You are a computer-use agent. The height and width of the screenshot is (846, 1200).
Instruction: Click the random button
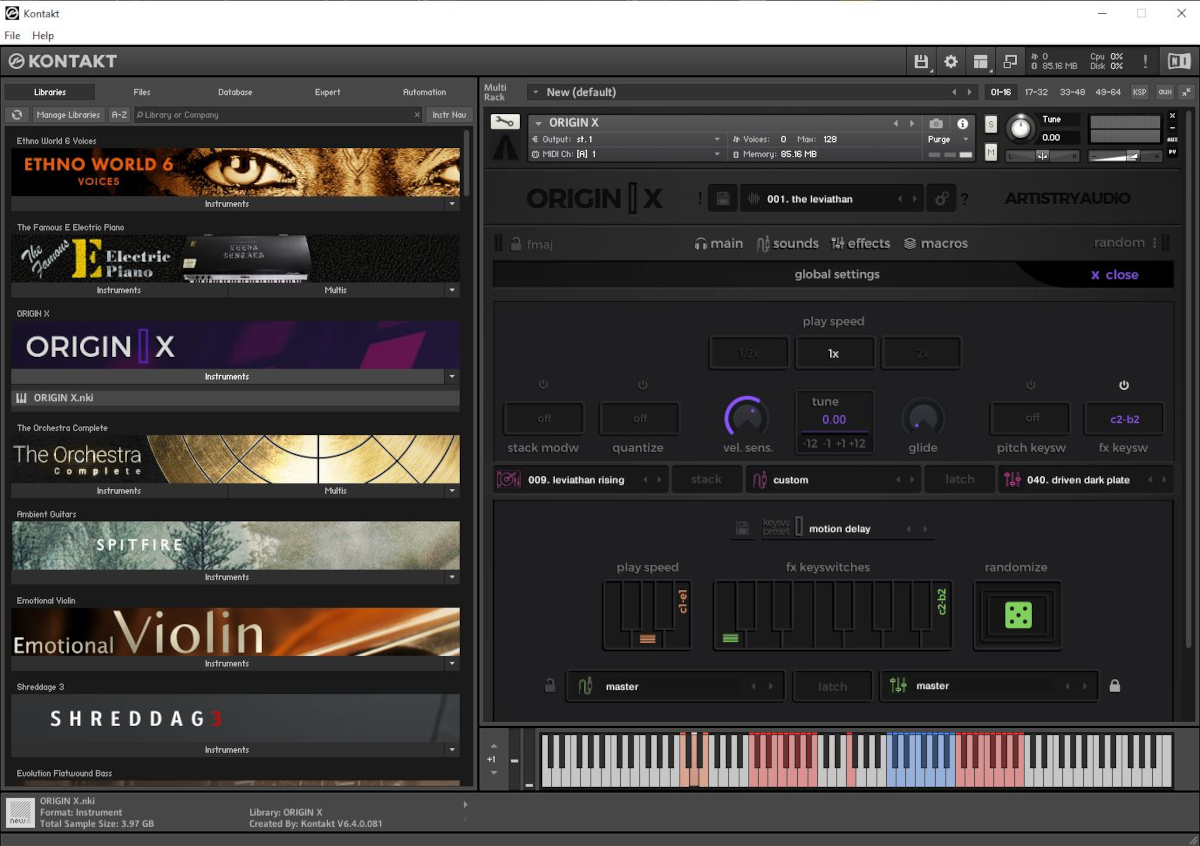1119,243
